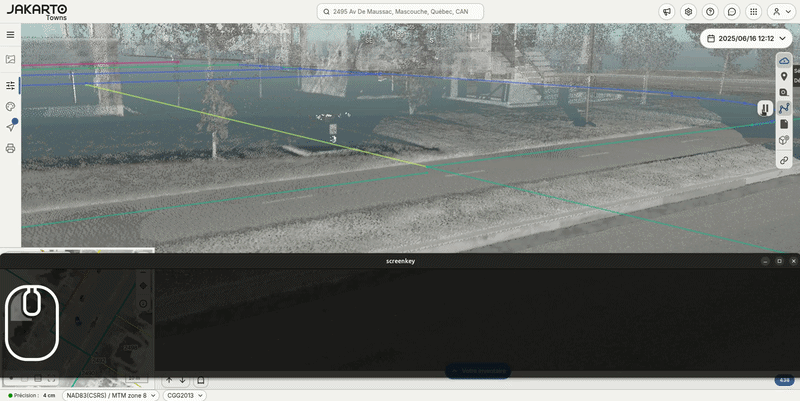Click the bookmark icon near bottom arrows

(x=201, y=381)
